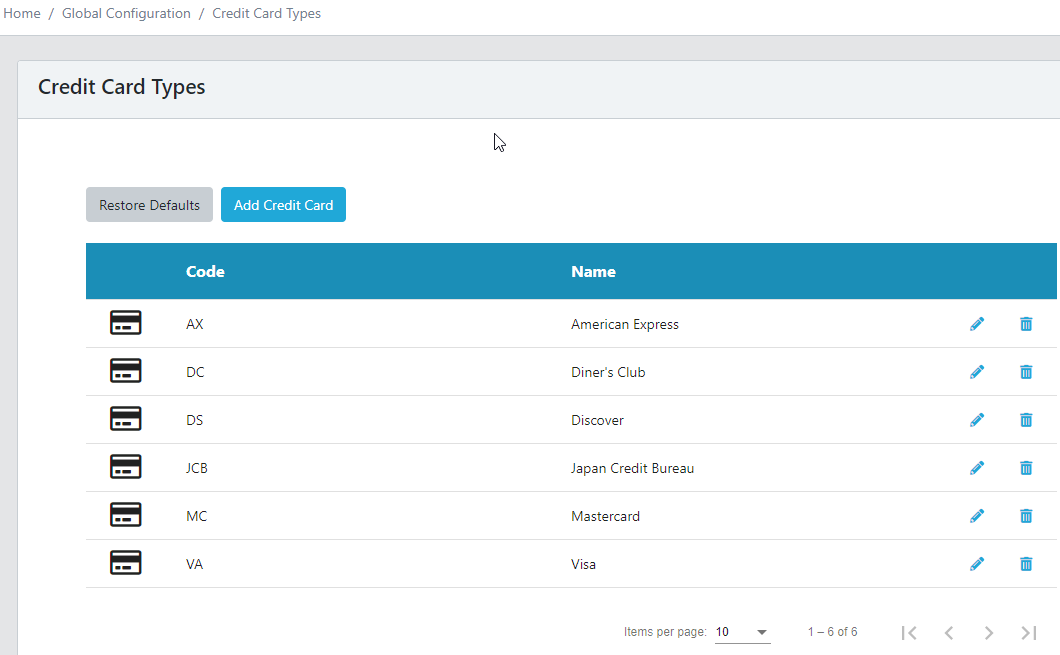Click the Add Credit Card button
Screen dimensions: 1060x655
point(283,205)
